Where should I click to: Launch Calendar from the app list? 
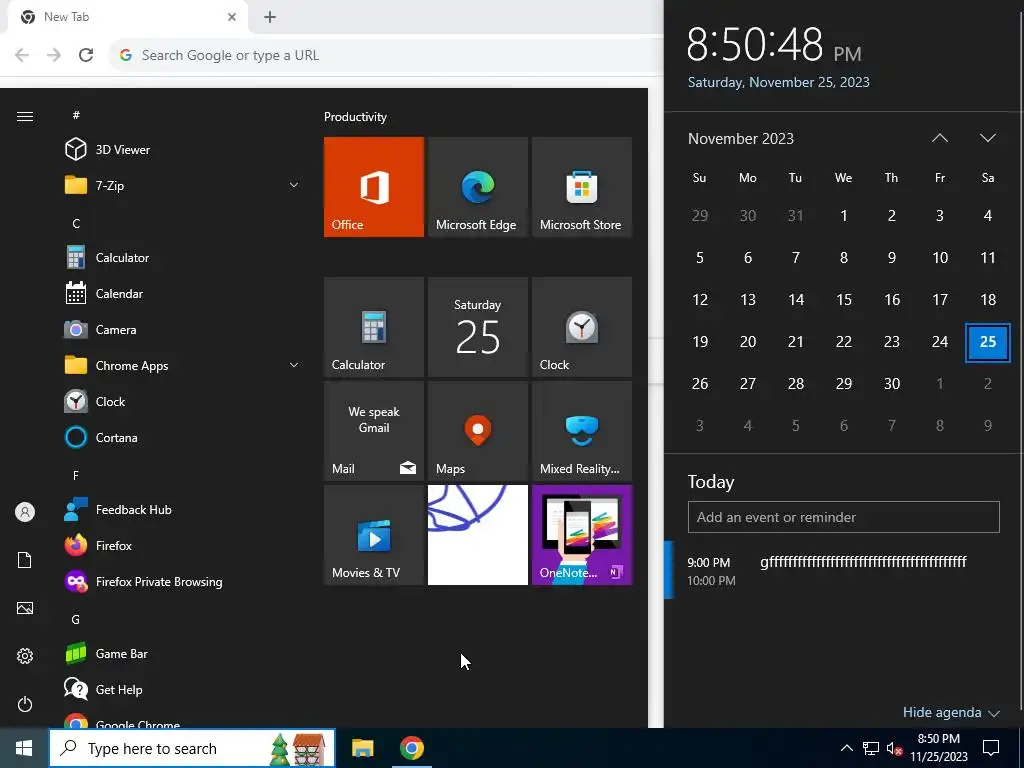[x=183, y=293]
